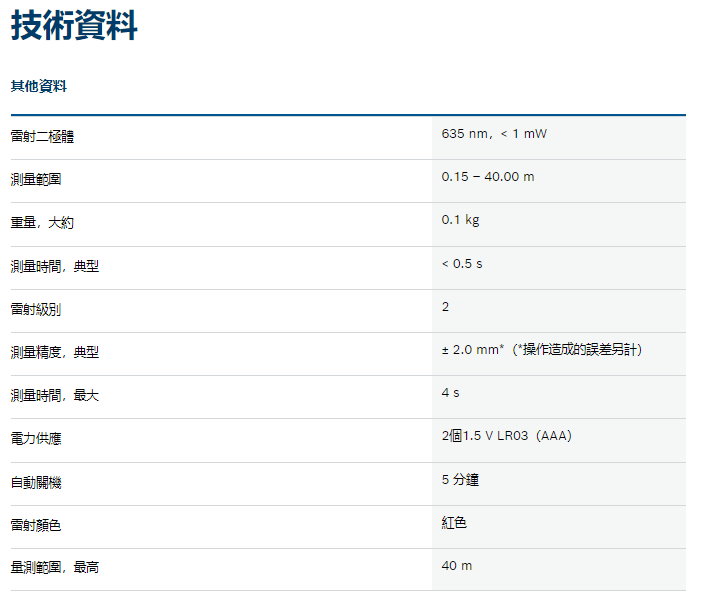Click the < 0.5 s value
The image size is (707, 598).
click(462, 264)
